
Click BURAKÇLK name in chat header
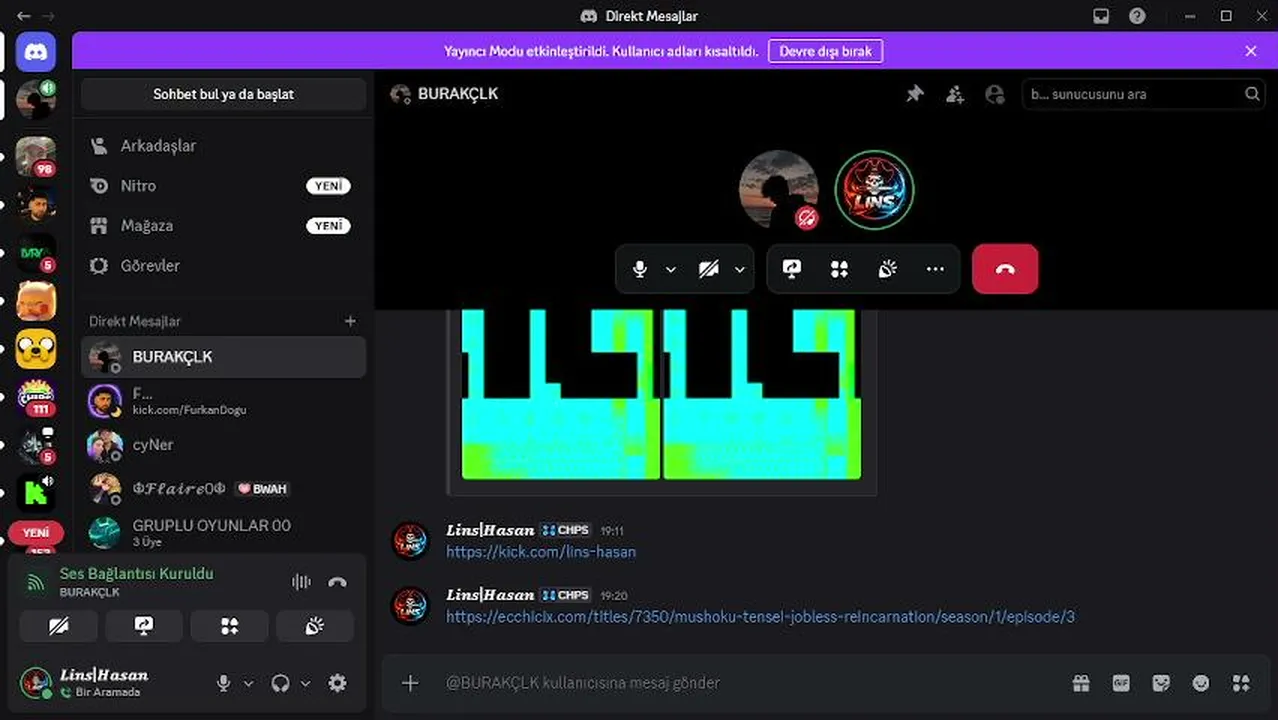(458, 94)
